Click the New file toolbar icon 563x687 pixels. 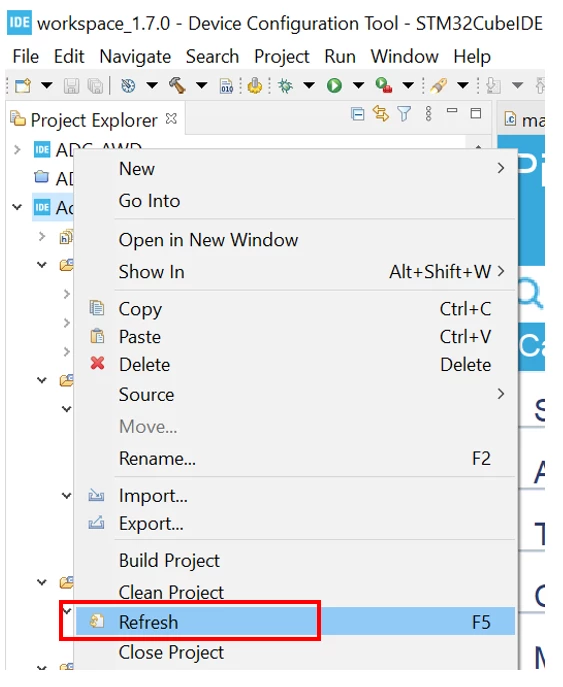(x=23, y=85)
